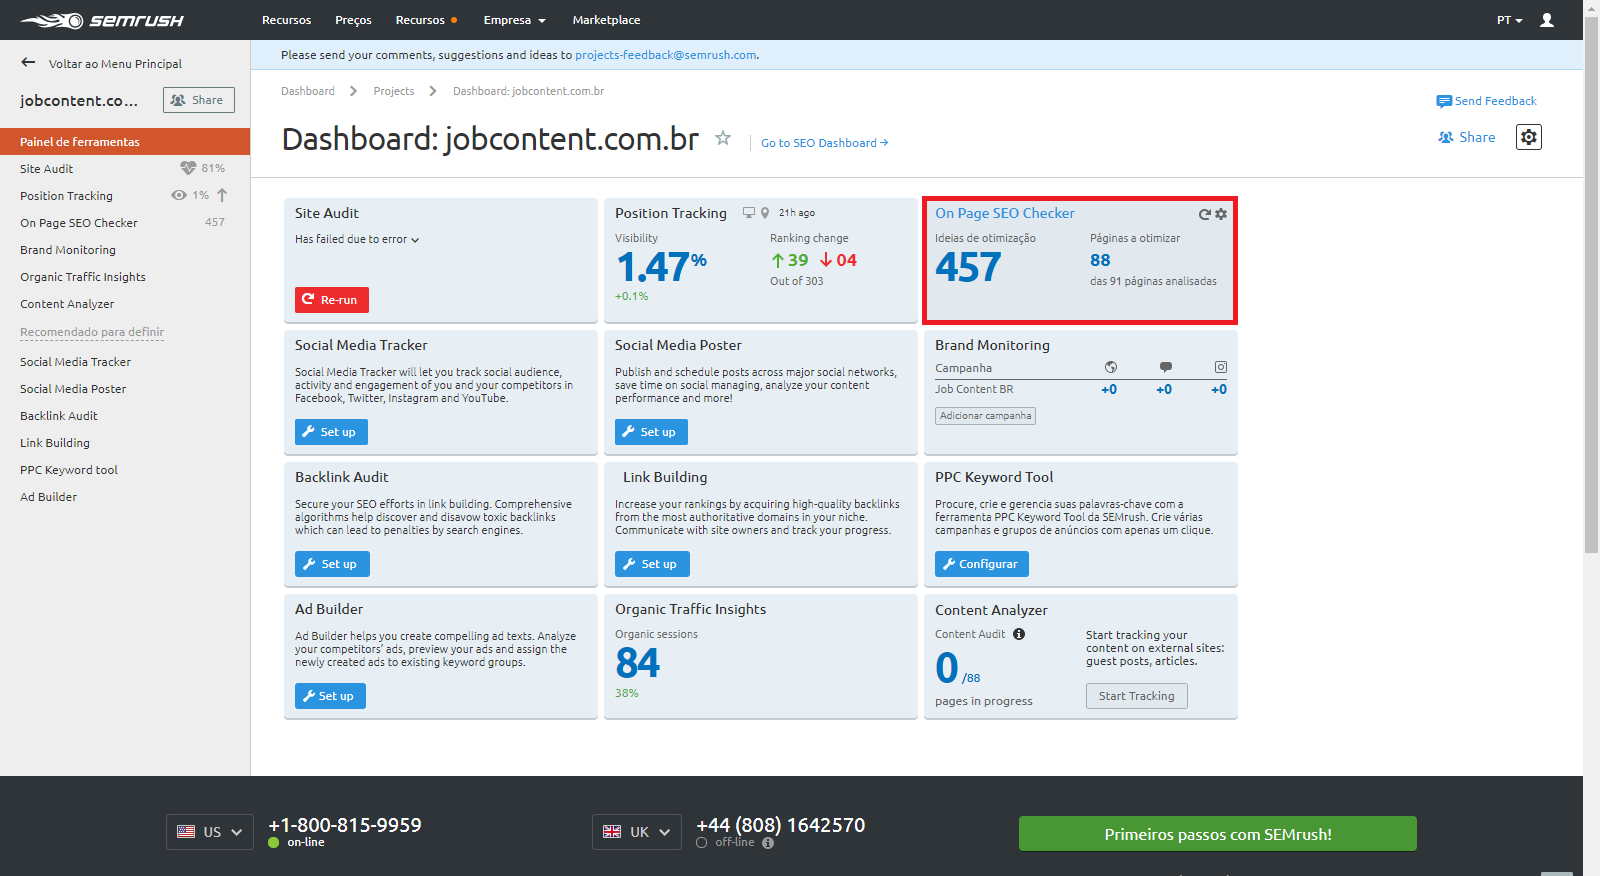Click Re-run button in Site Audit
The width and height of the screenshot is (1600, 876).
[x=332, y=300]
